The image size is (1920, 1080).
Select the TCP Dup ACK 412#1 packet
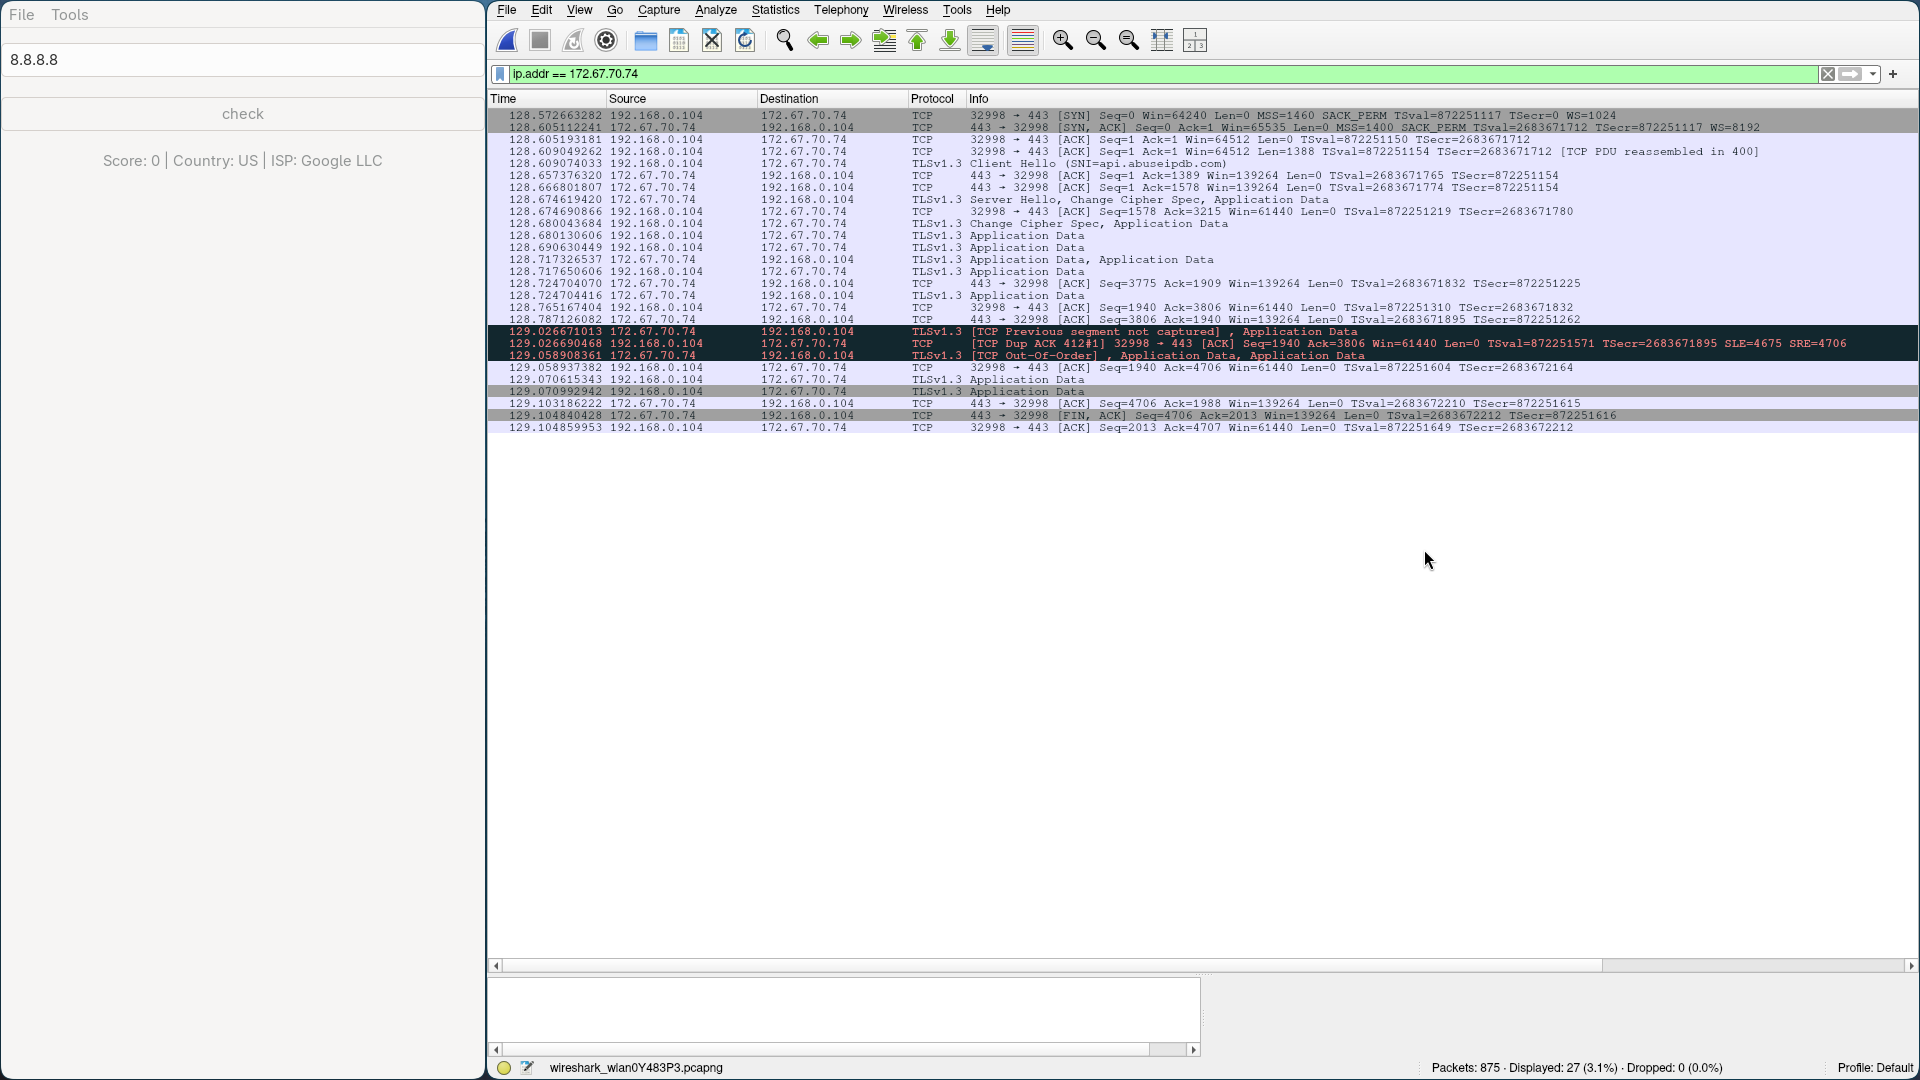click(1203, 344)
